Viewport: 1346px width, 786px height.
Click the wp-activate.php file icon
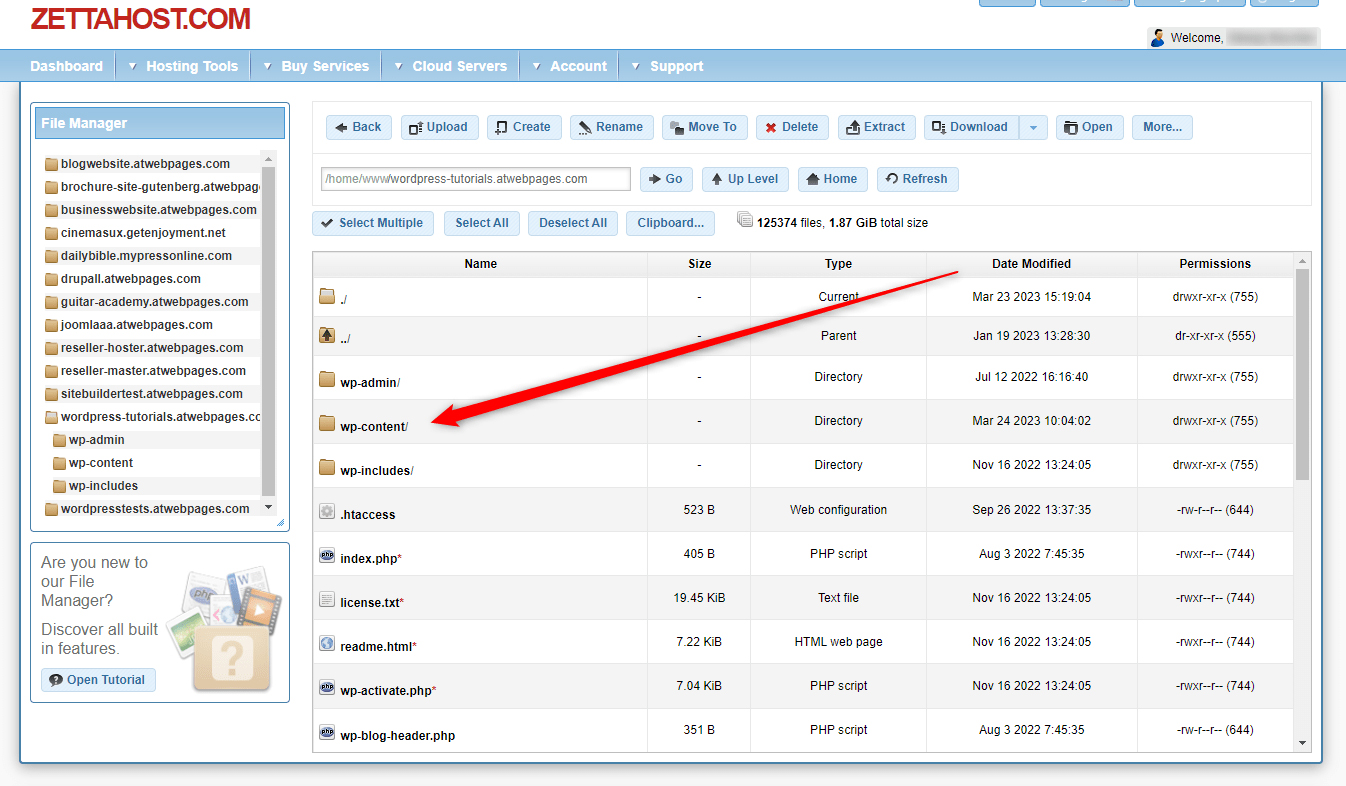[327, 687]
